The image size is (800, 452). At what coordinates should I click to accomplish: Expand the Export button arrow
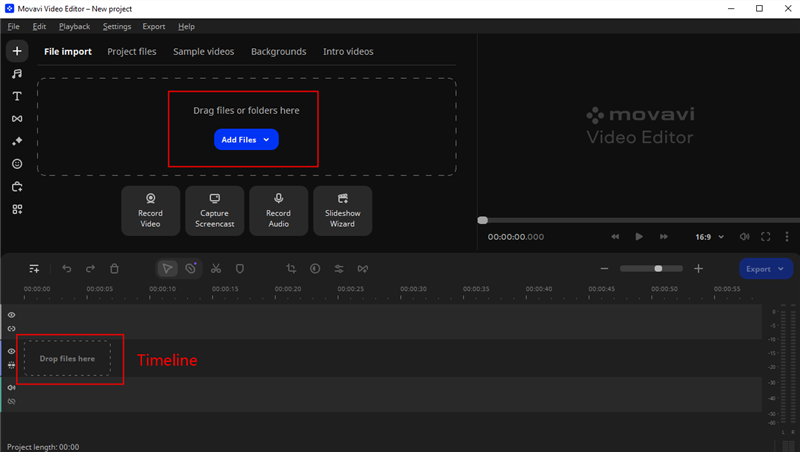coord(781,269)
